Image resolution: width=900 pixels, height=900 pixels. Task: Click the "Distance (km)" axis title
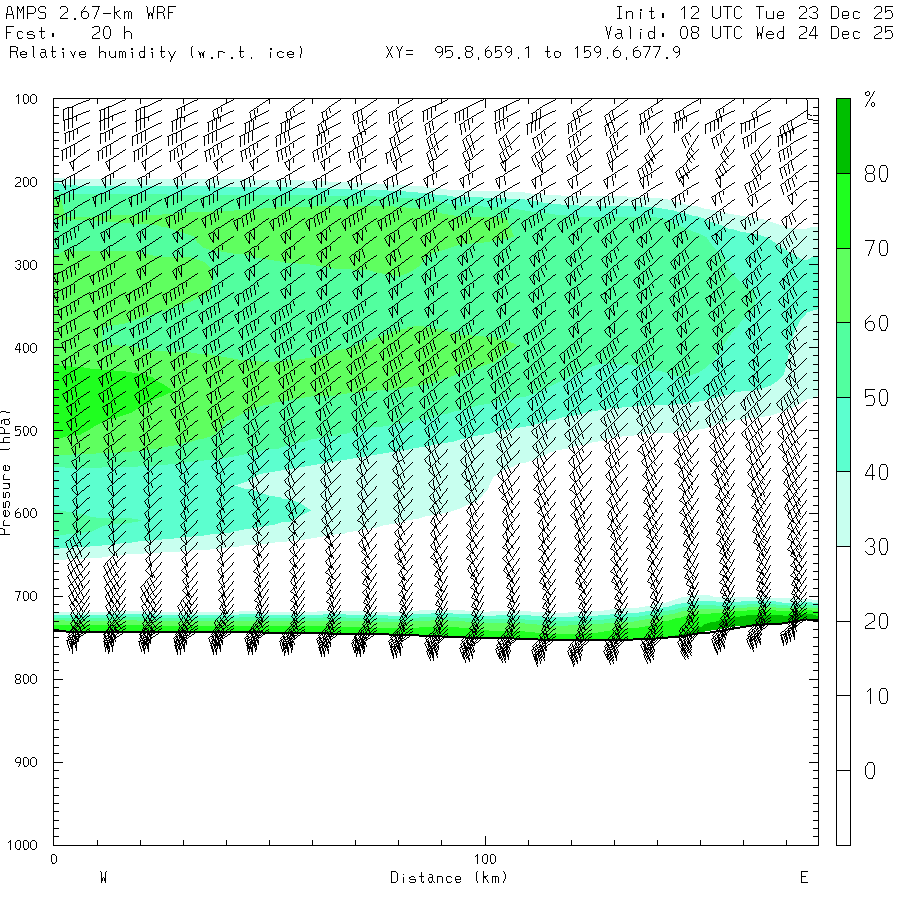click(449, 878)
